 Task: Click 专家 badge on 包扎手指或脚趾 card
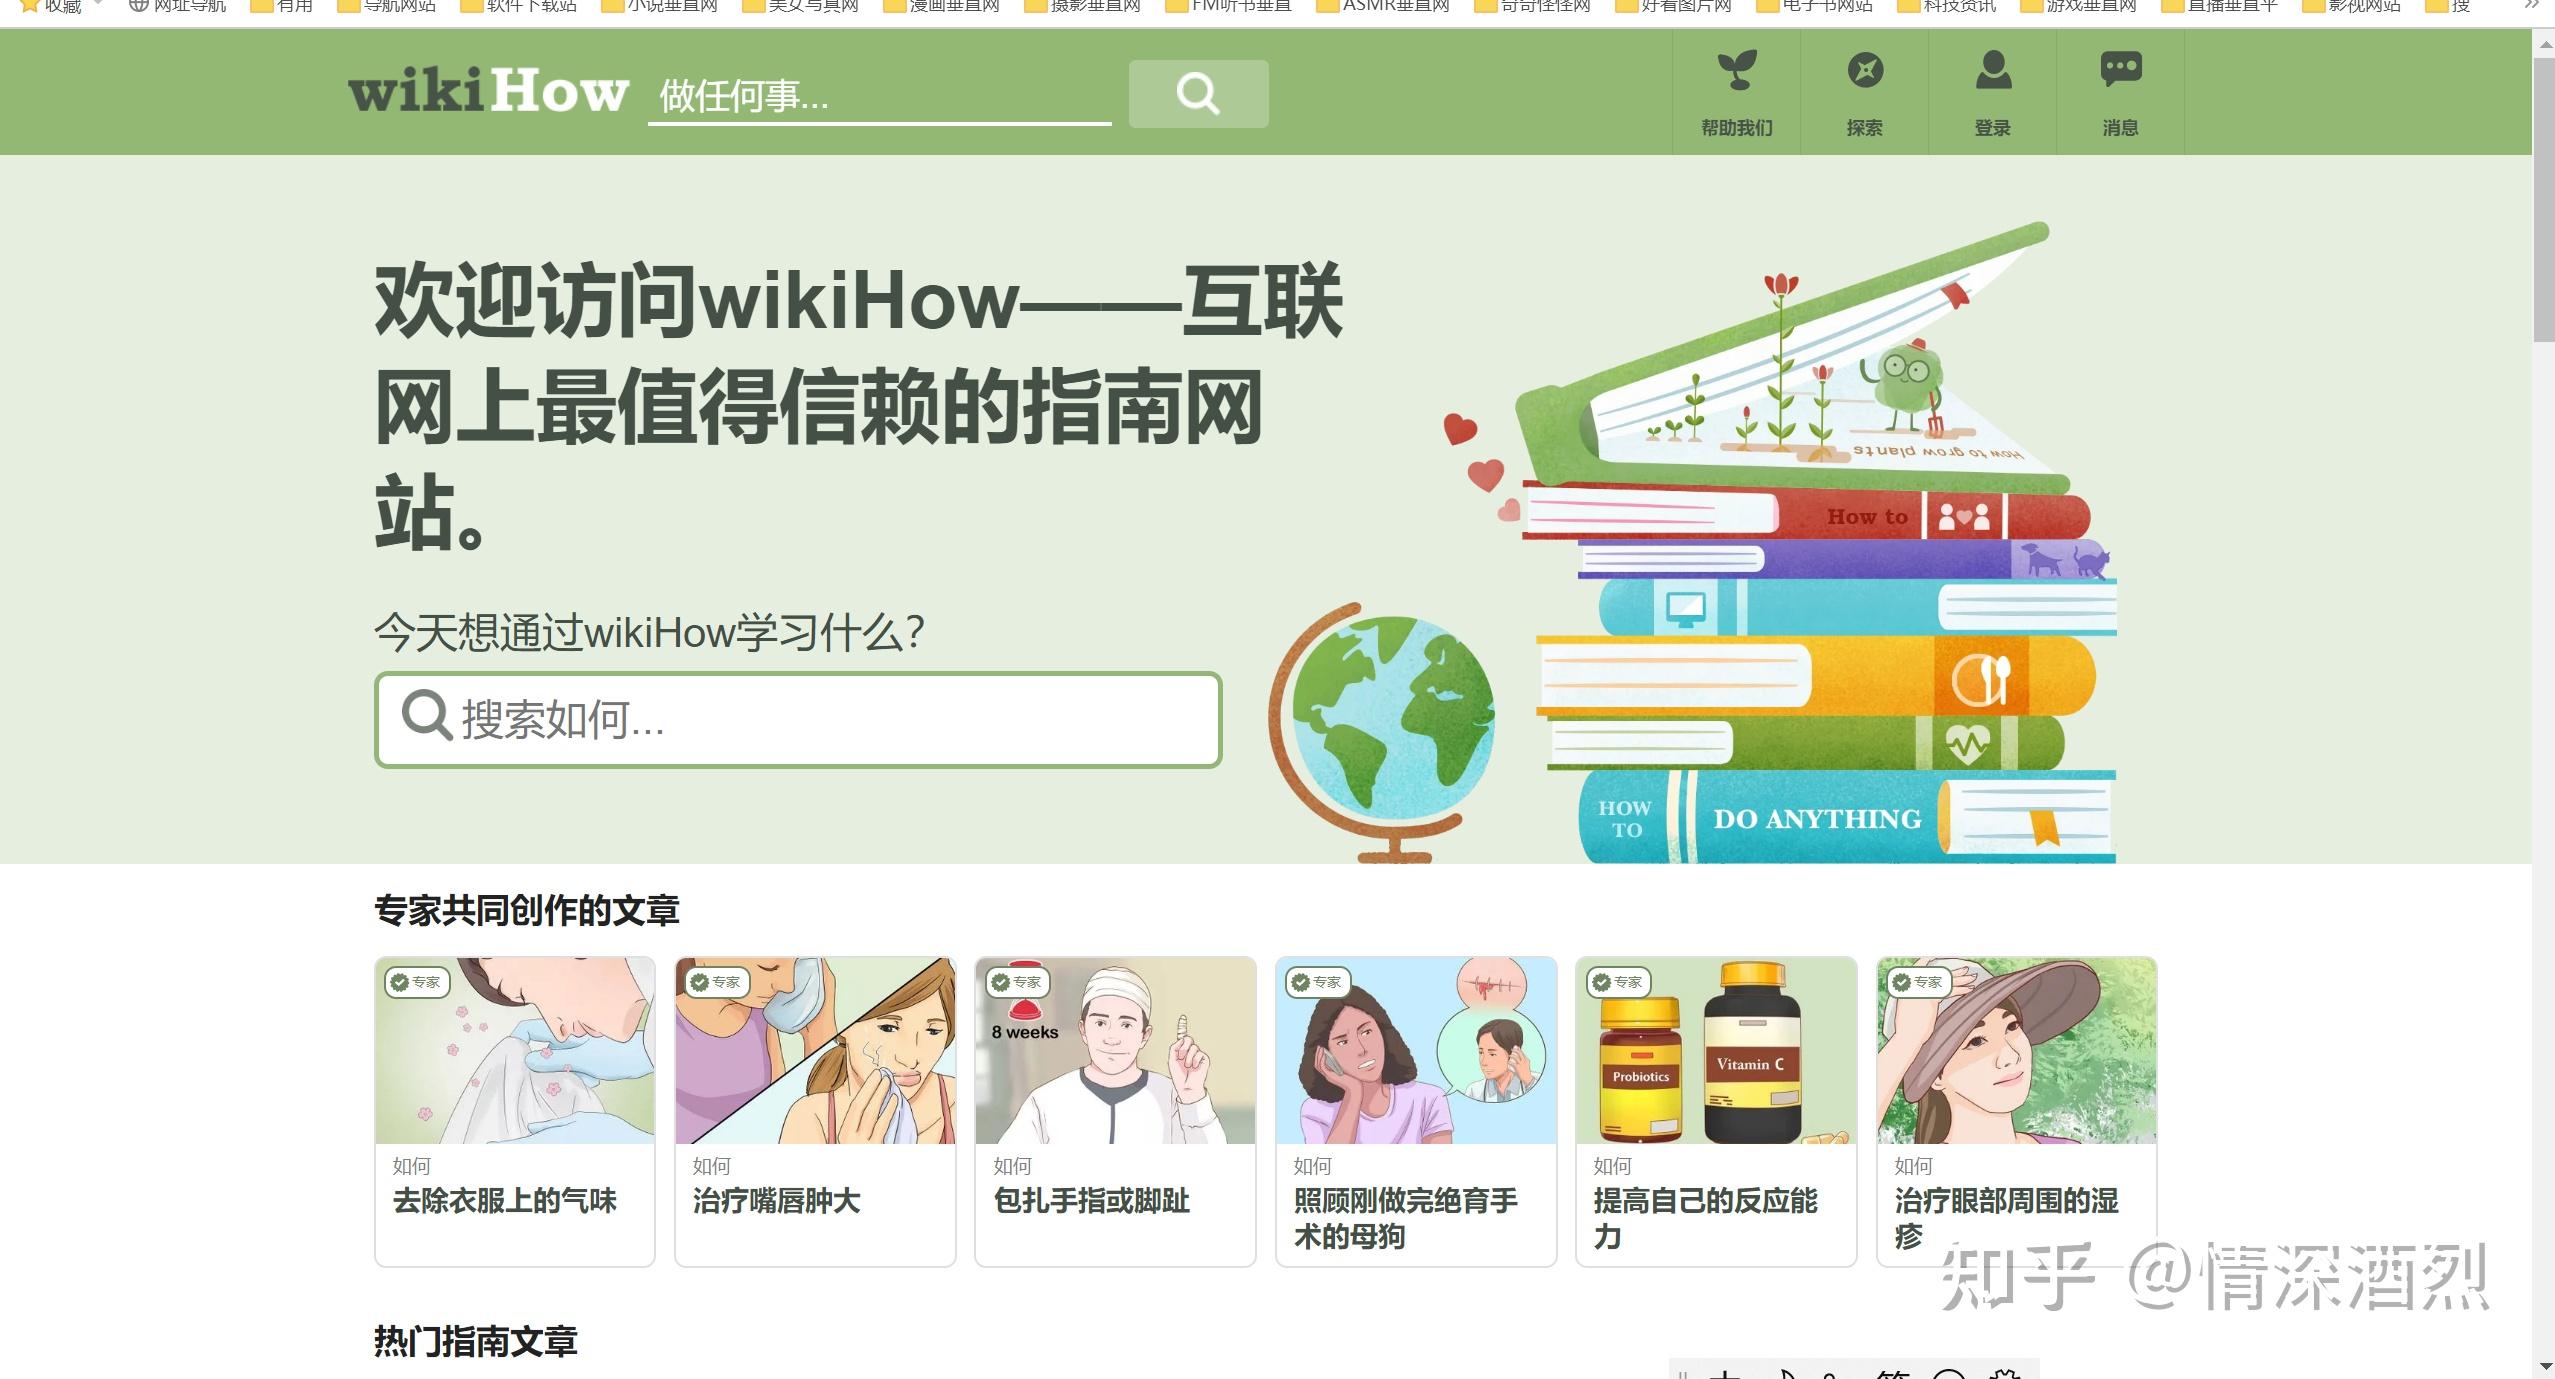1016,982
